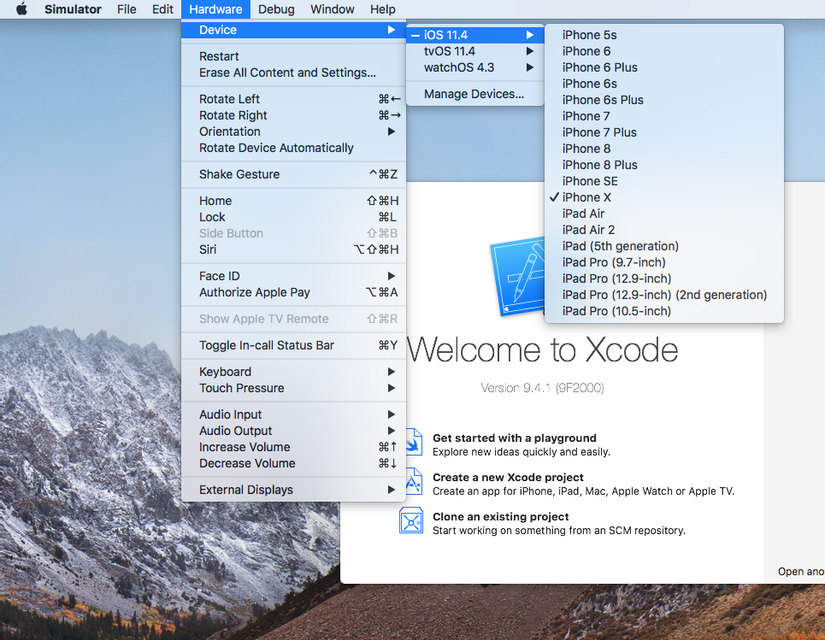Click the Xcode blueprint app icon
This screenshot has width=825, height=640.
(x=518, y=275)
